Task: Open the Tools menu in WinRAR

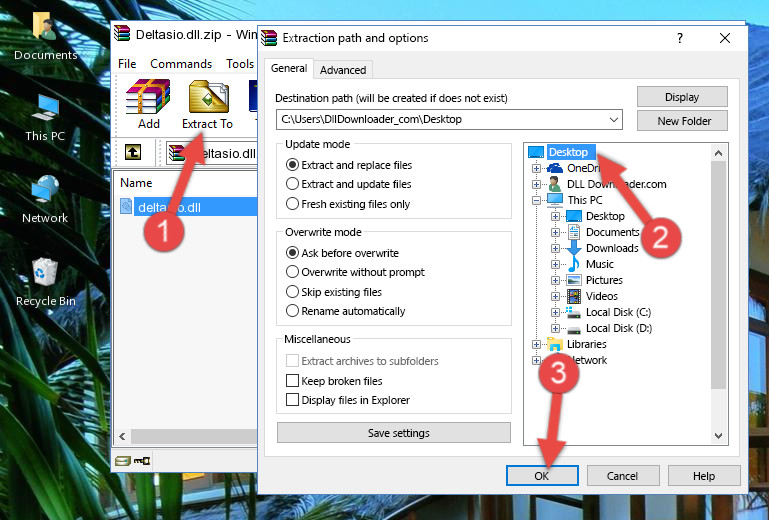Action: click(x=240, y=64)
